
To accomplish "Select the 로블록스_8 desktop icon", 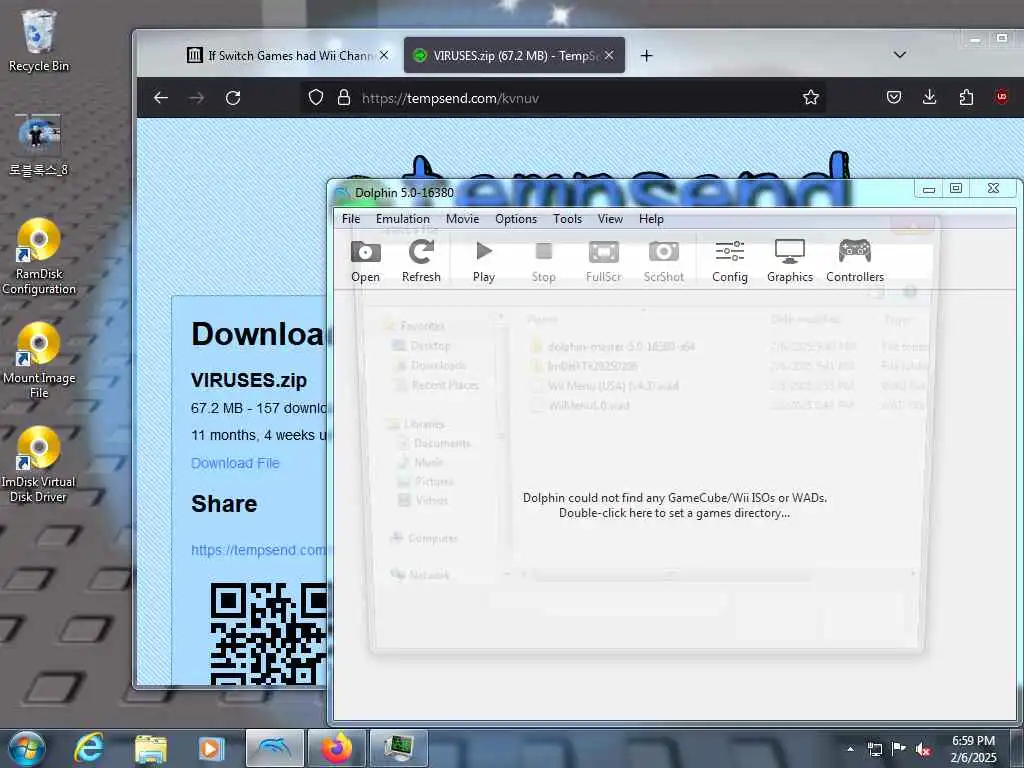I will [39, 146].
